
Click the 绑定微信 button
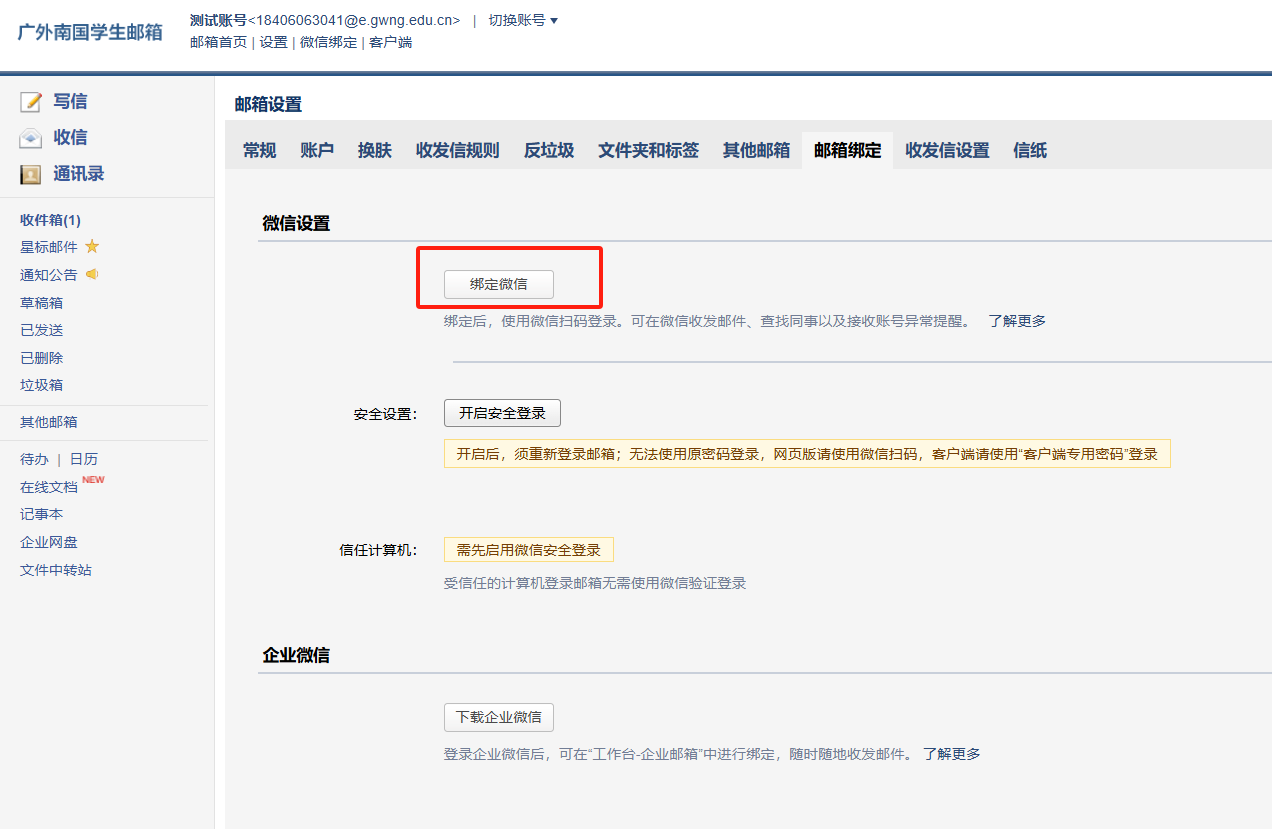click(x=499, y=284)
